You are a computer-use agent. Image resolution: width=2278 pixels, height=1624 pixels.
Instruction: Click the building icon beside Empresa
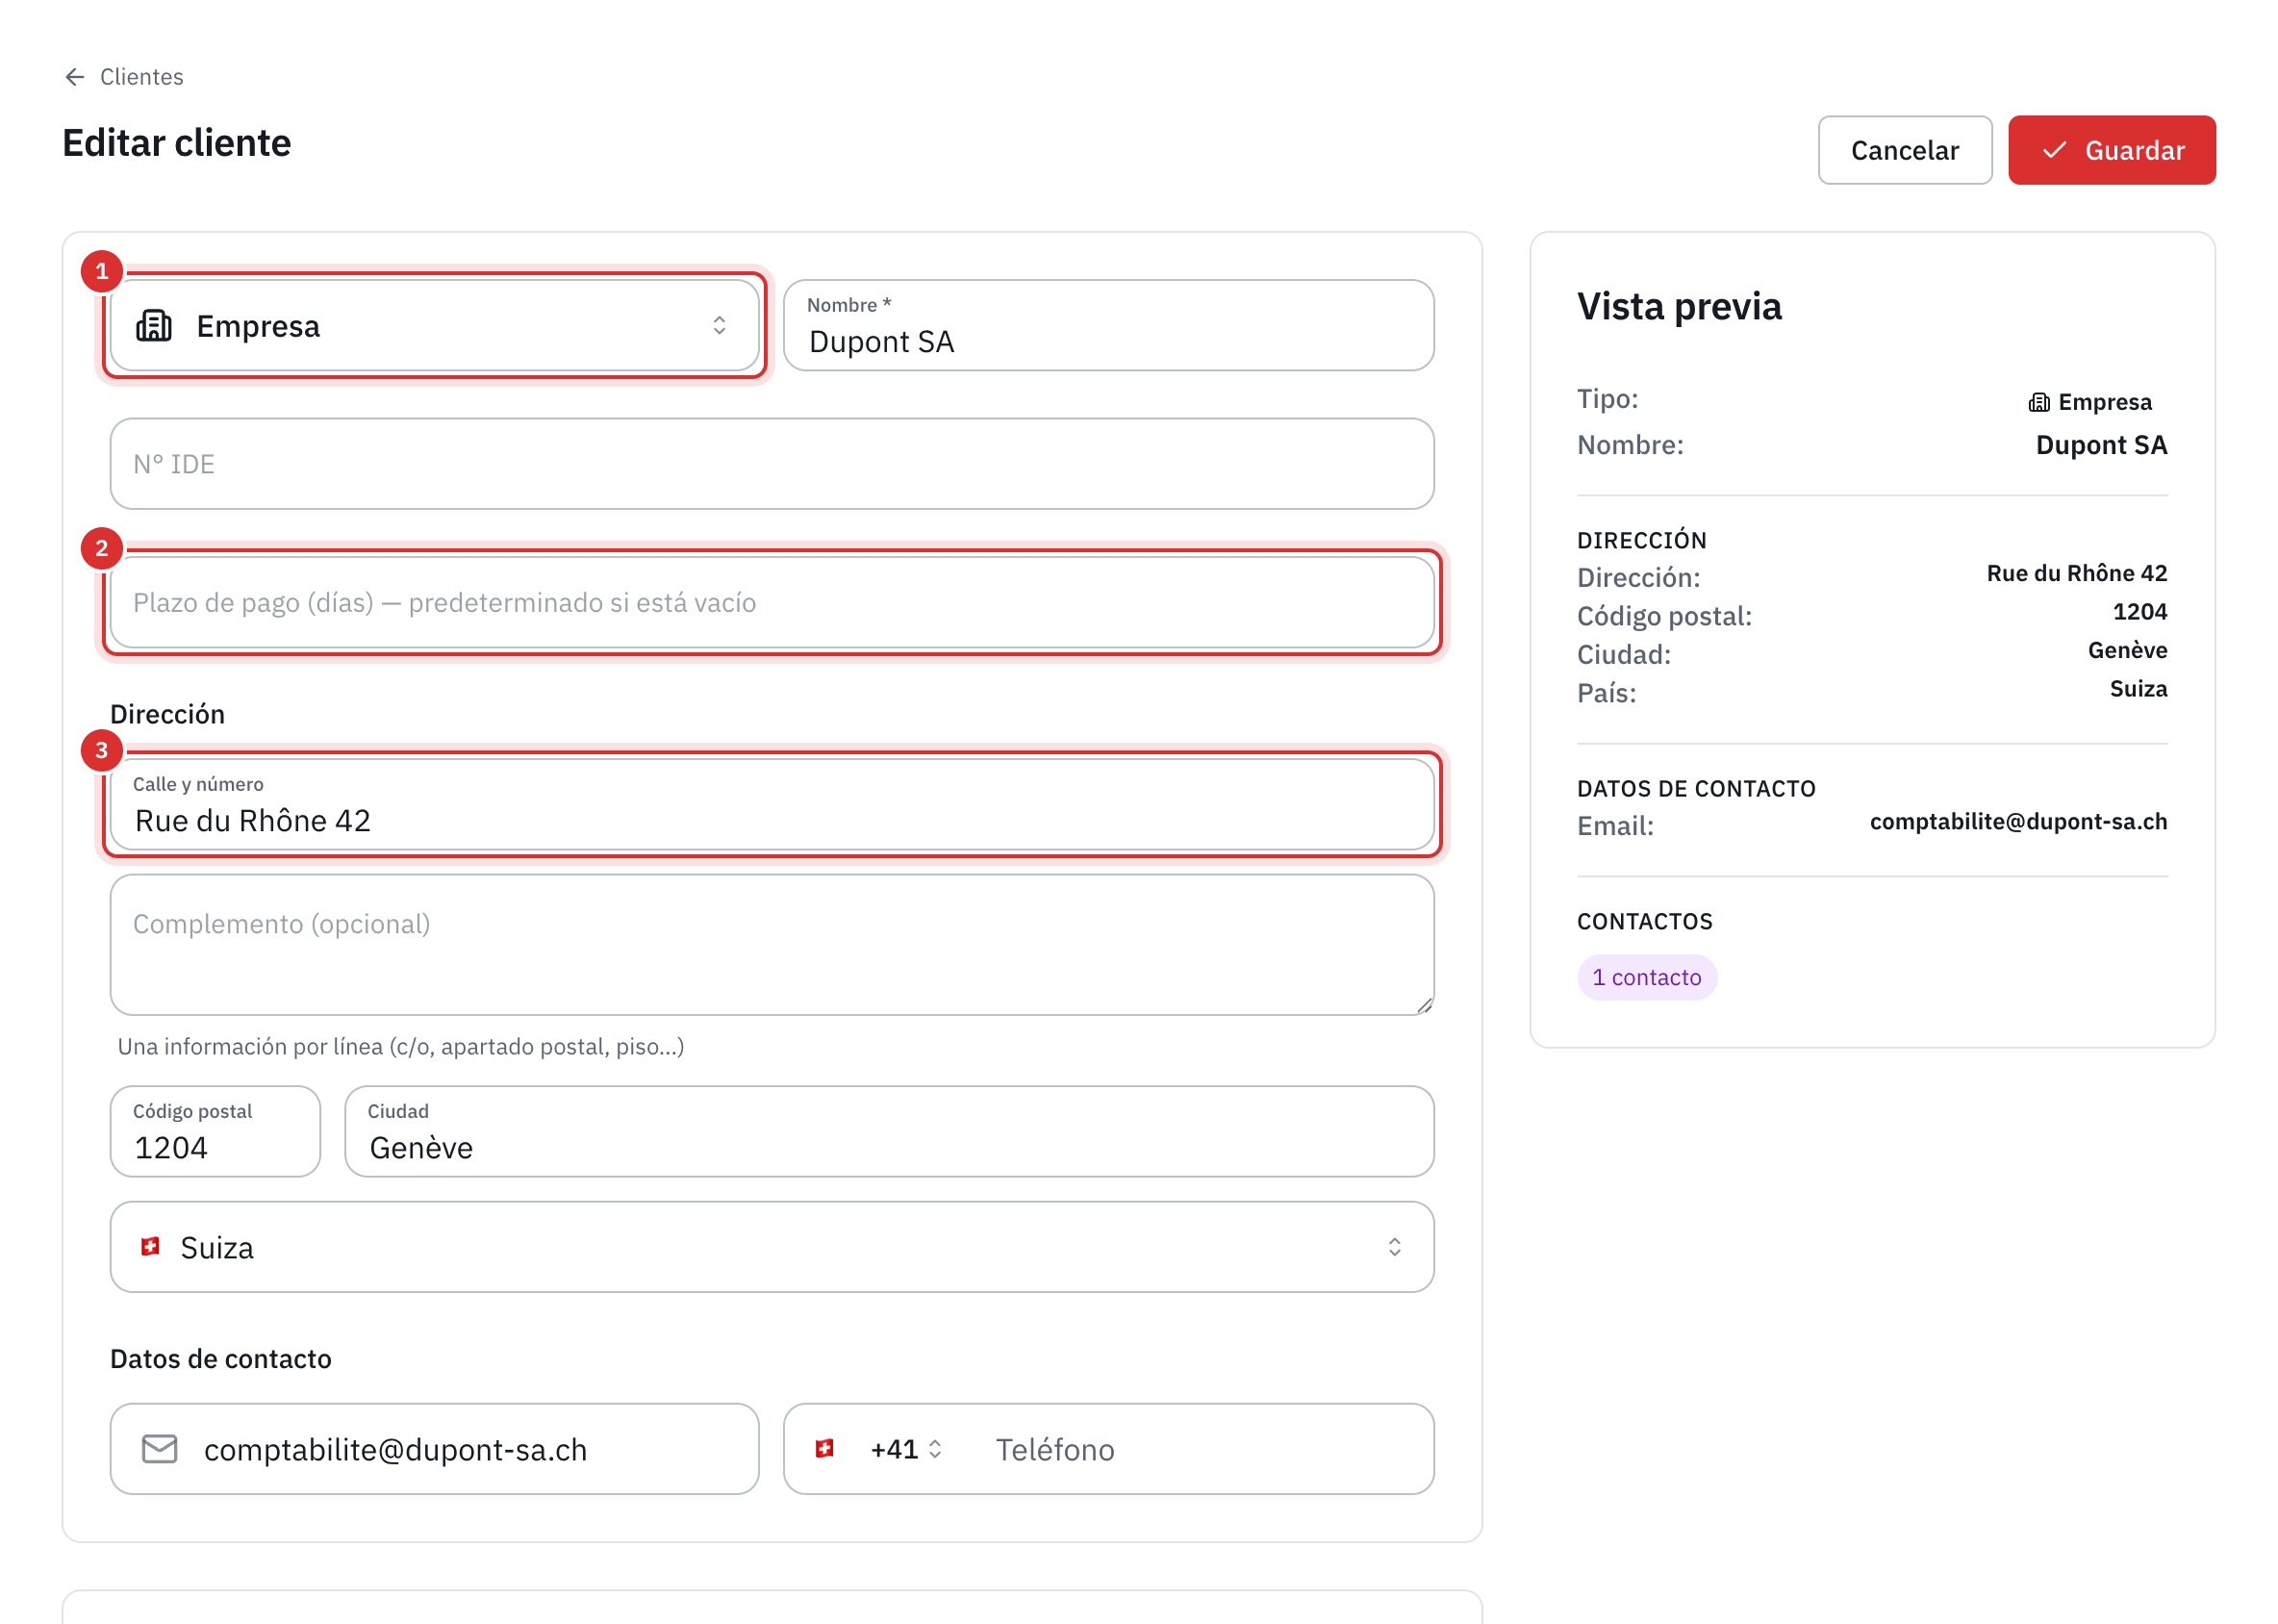point(154,326)
